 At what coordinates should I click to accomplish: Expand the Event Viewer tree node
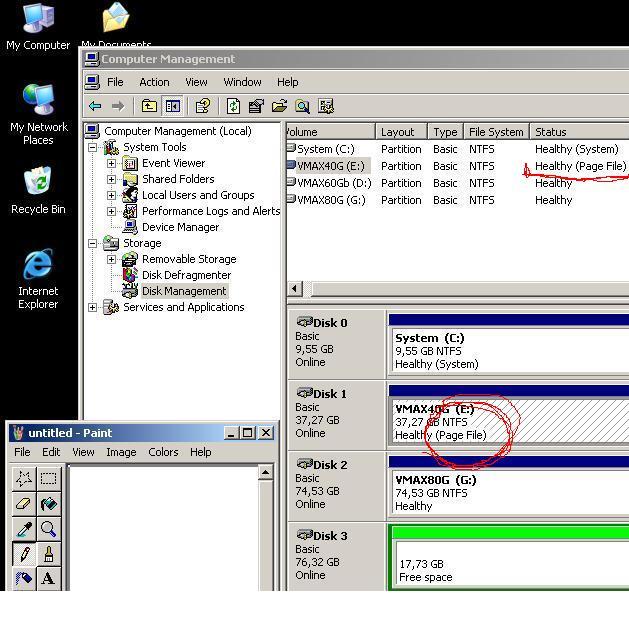(x=112, y=163)
